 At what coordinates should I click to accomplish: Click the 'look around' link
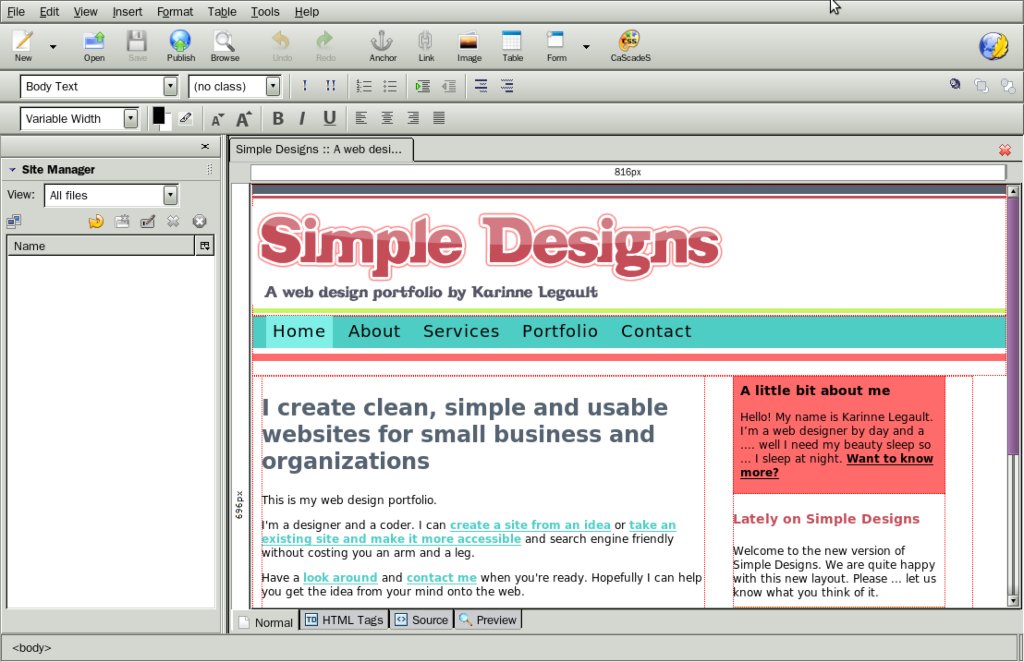point(340,578)
